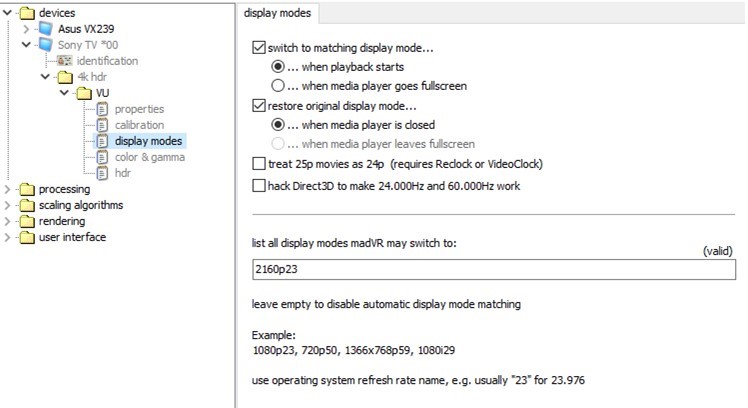Image resolution: width=748 pixels, height=408 pixels.
Task: Click leave empty to disable hint text
Action: (x=386, y=304)
